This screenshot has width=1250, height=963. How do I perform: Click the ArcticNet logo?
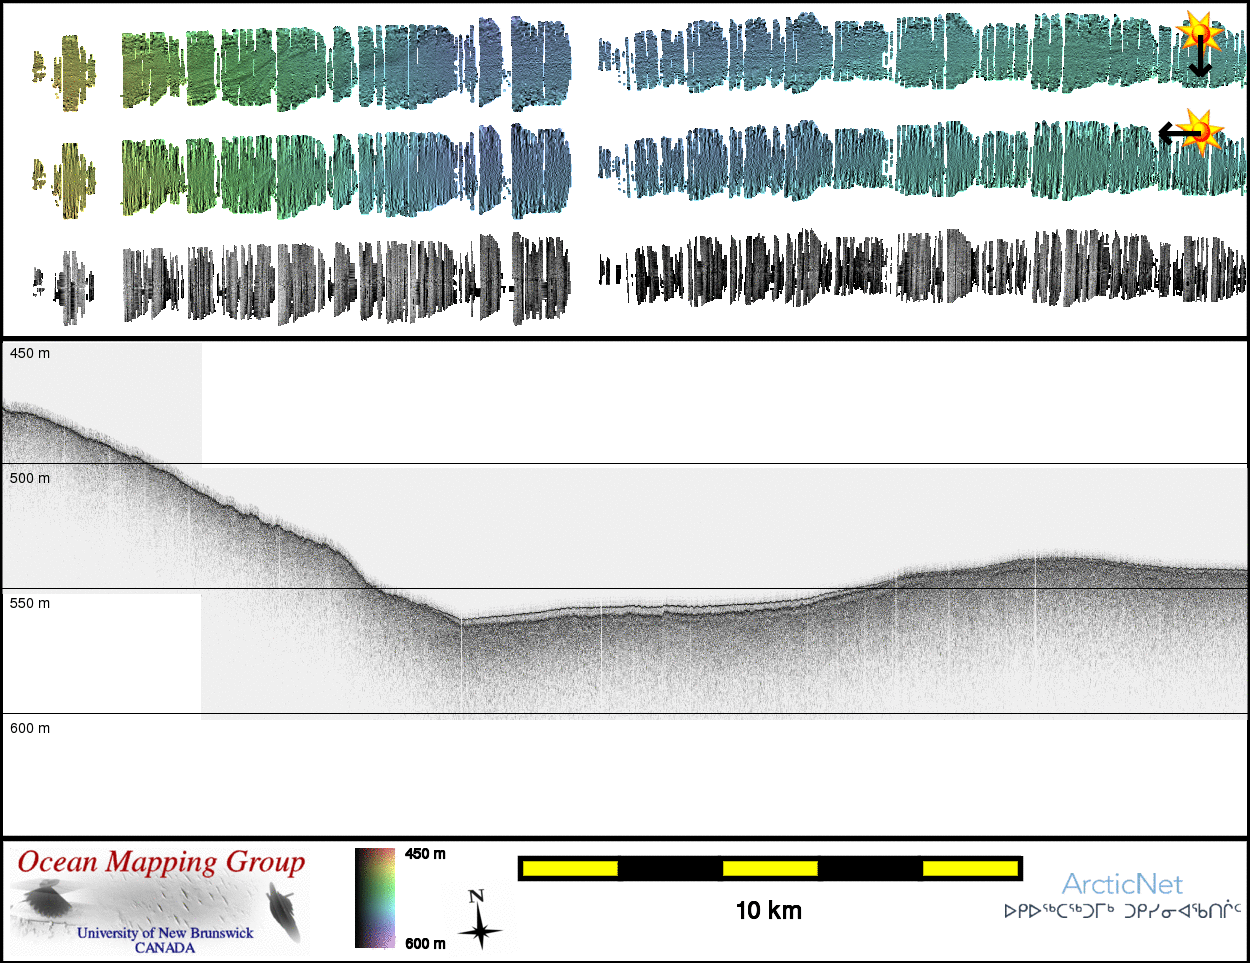coord(1122,885)
